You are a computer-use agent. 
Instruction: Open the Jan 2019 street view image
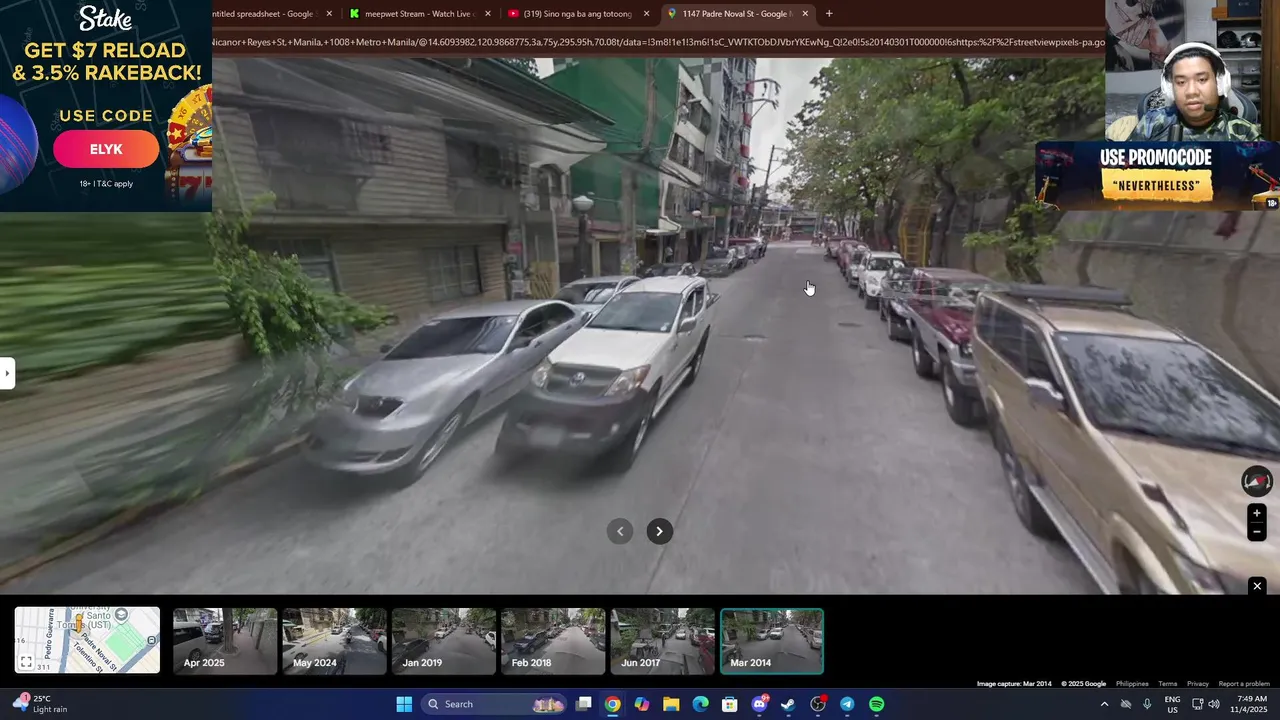[x=443, y=641]
